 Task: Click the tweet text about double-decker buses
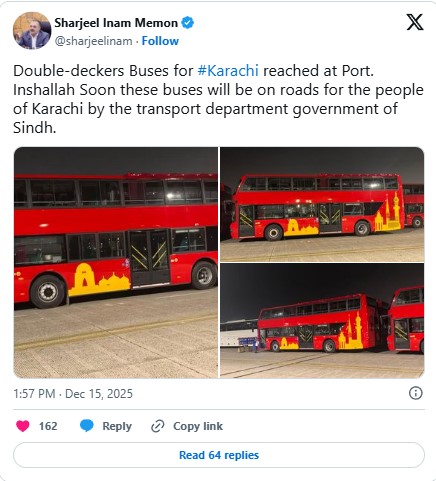pos(218,99)
